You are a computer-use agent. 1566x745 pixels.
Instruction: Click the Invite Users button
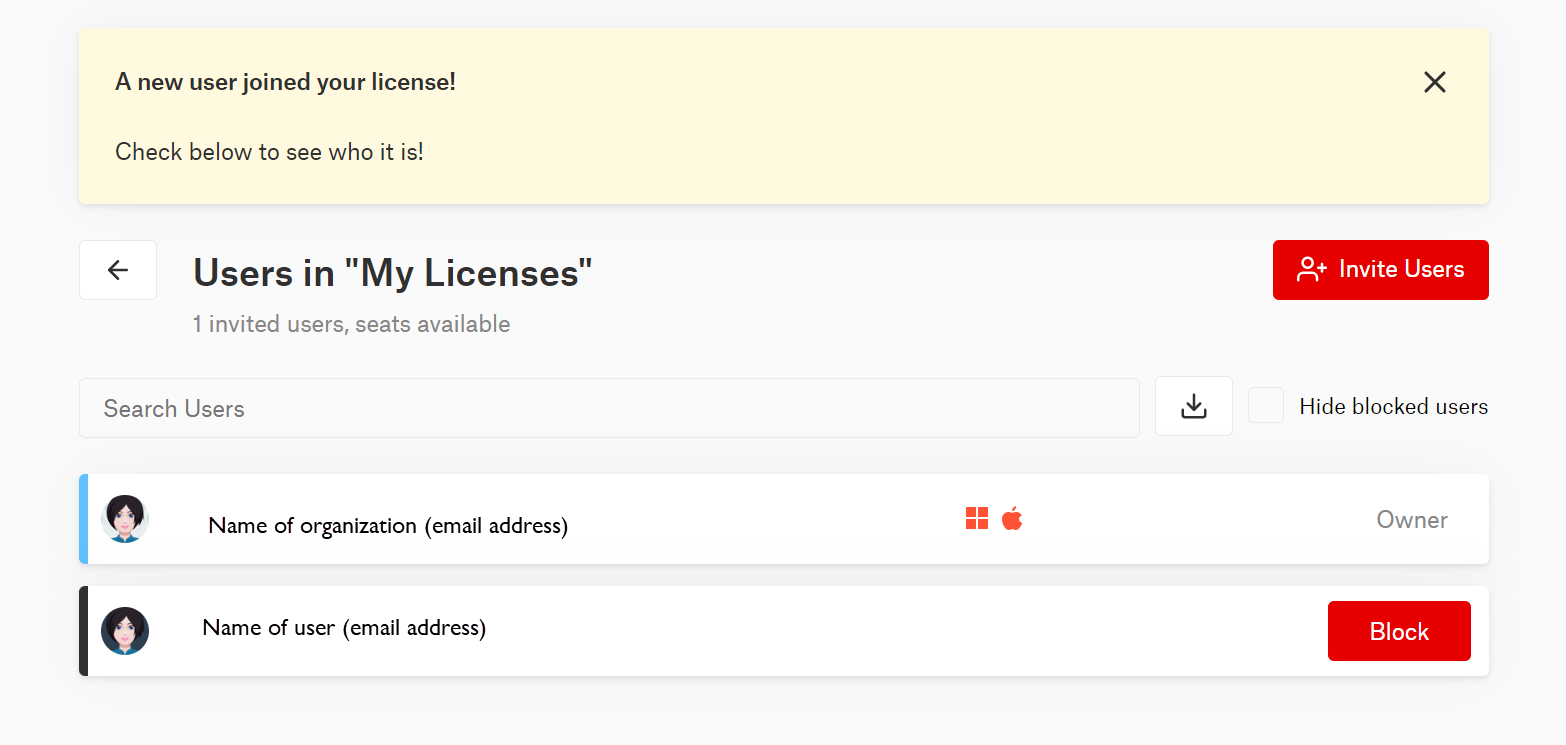click(x=1380, y=270)
